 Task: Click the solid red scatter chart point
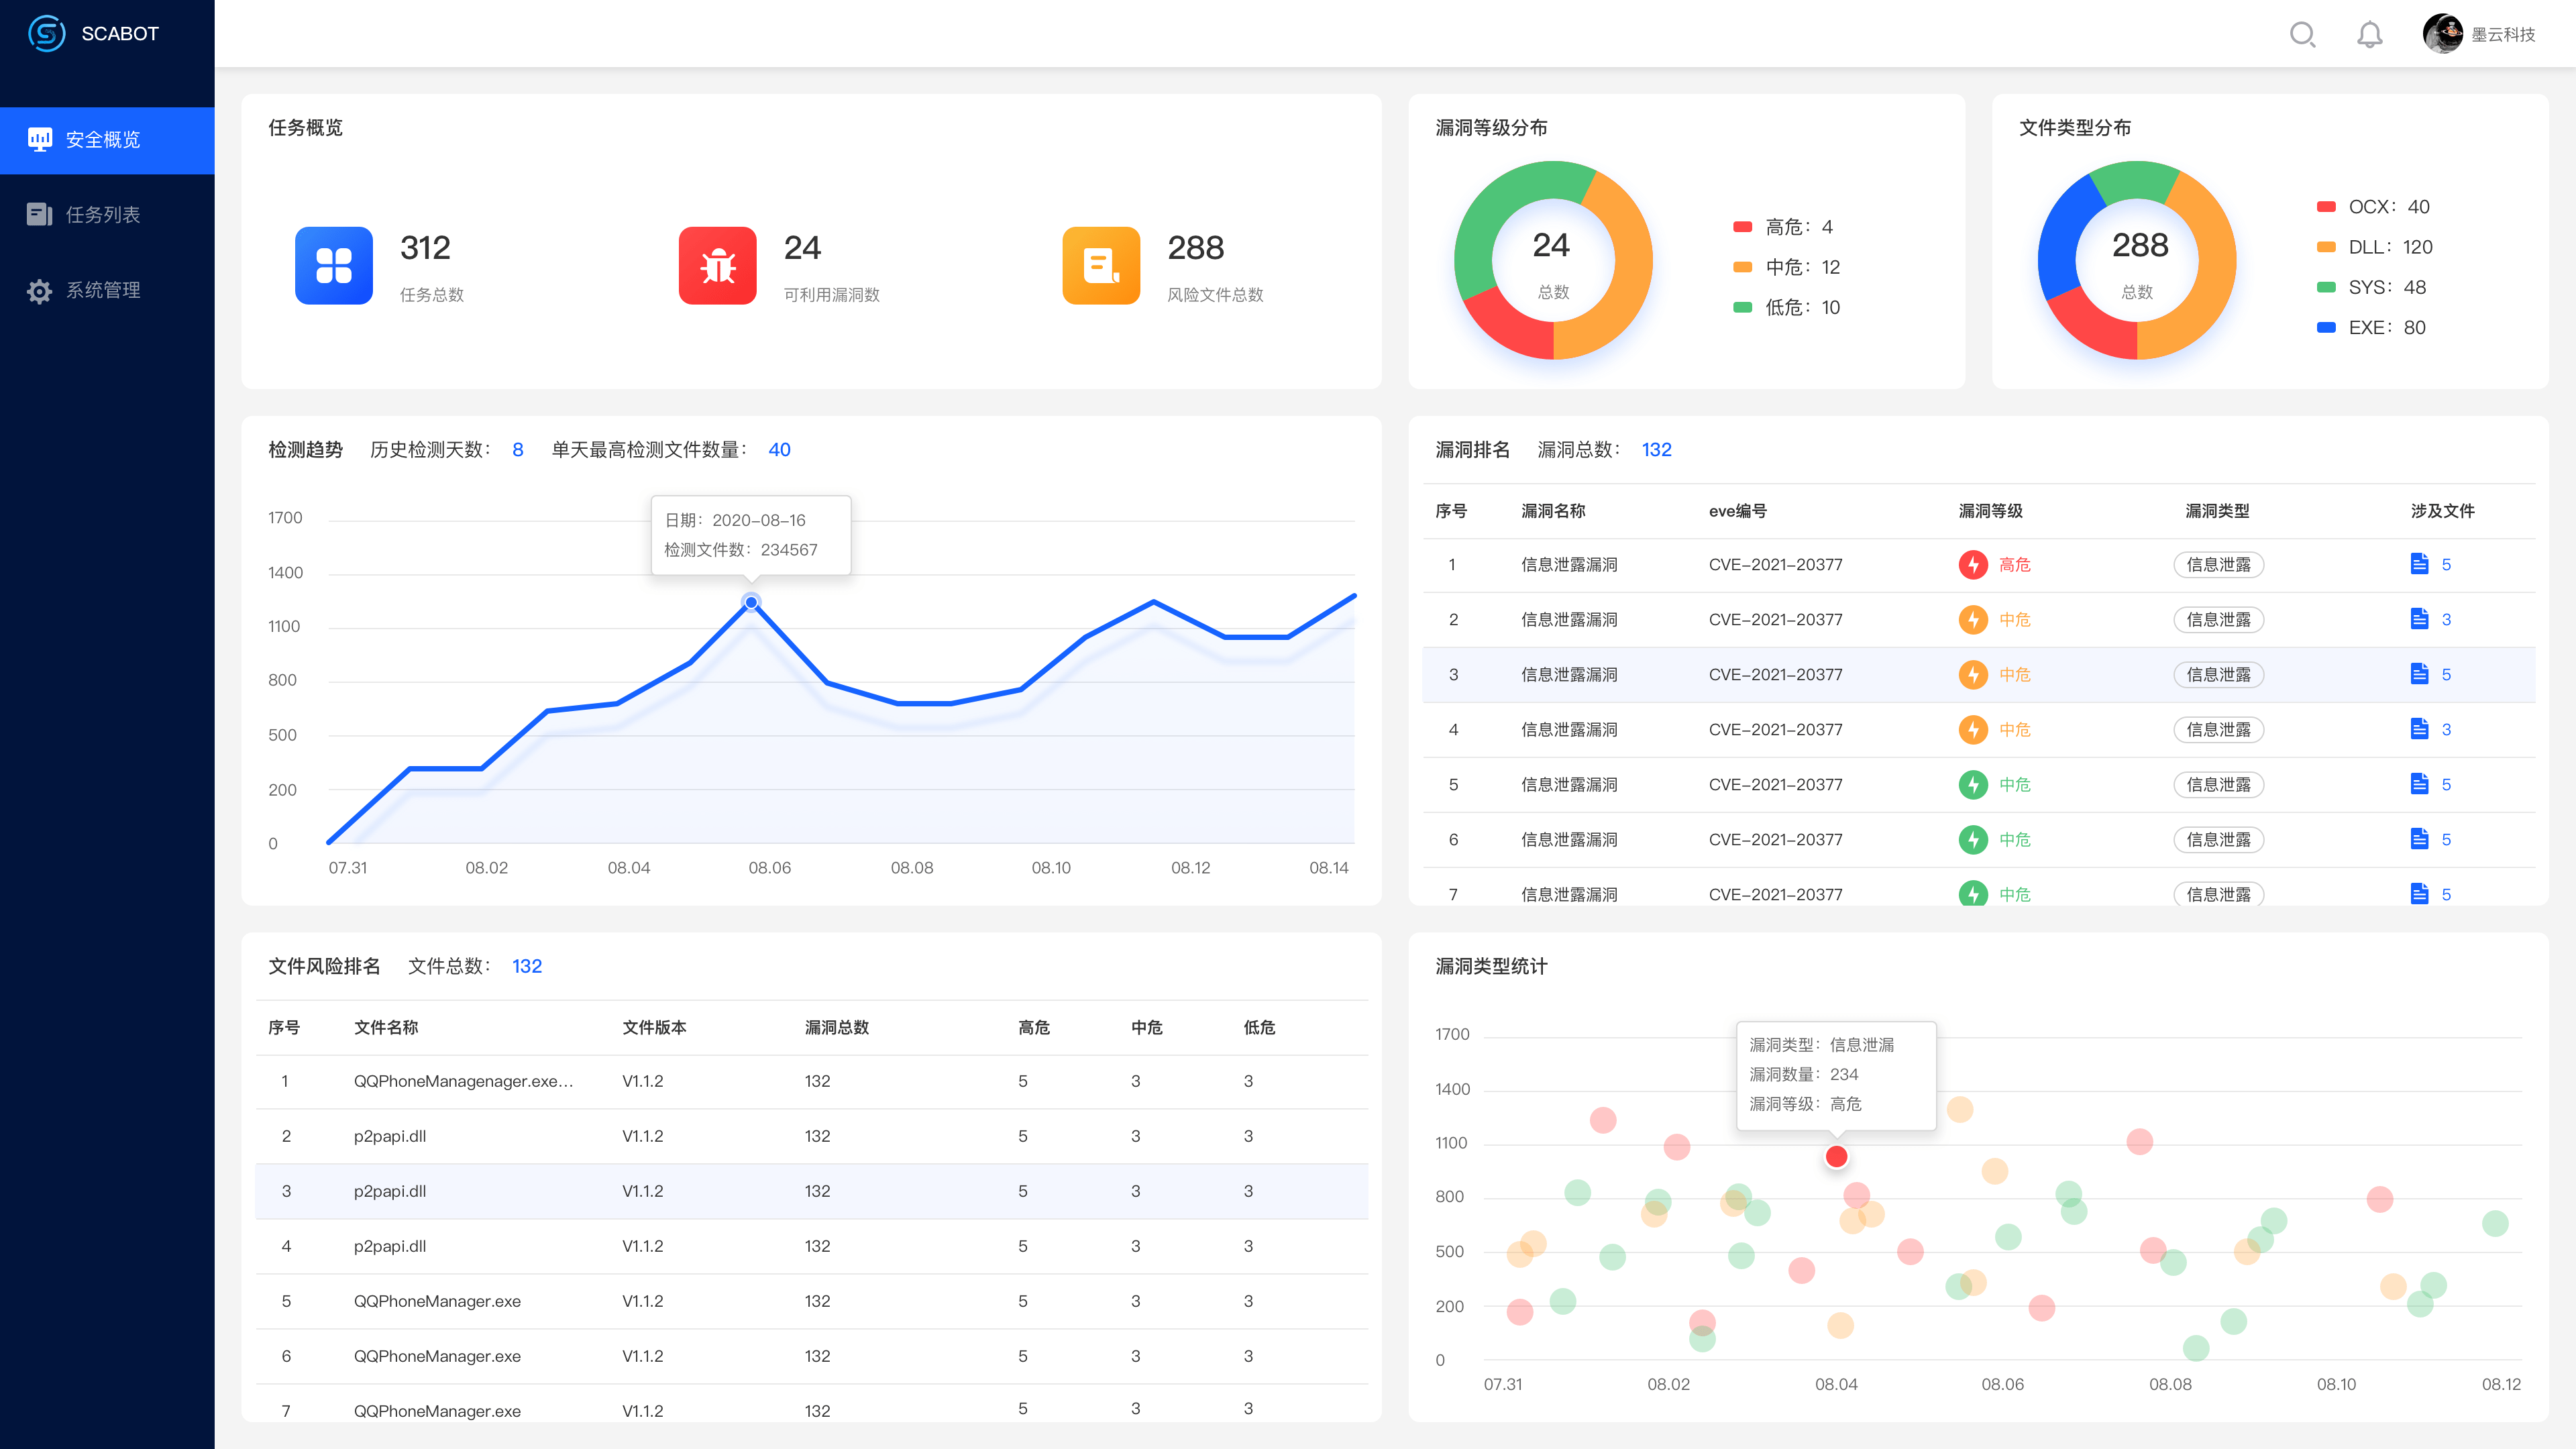point(1836,1157)
